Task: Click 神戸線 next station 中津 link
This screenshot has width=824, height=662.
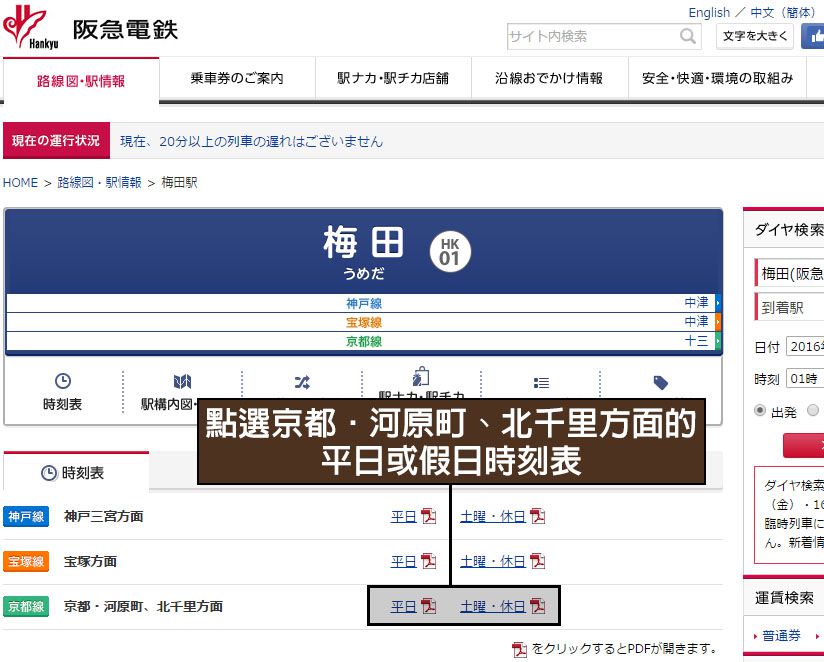Action: 696,303
